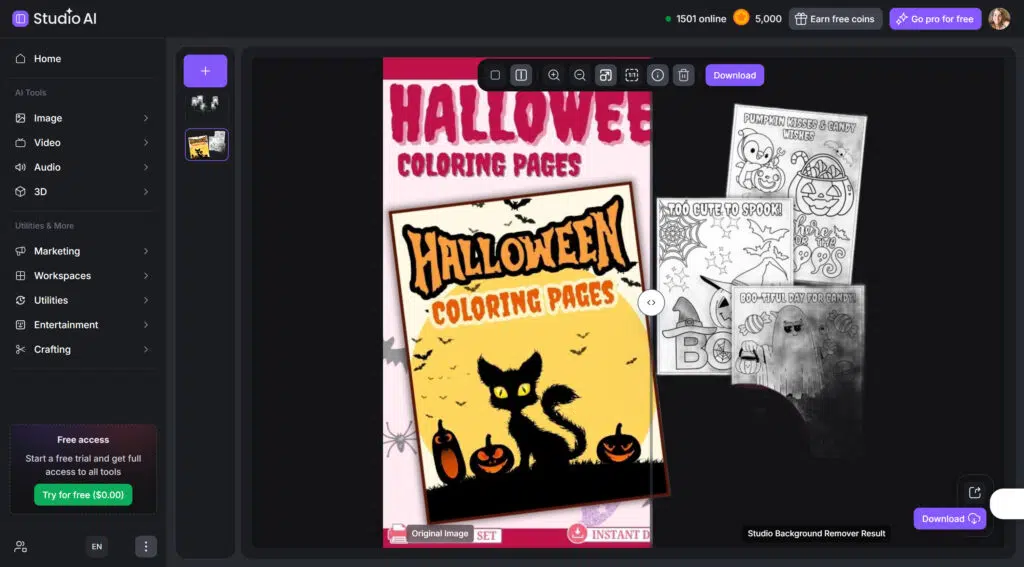Image resolution: width=1024 pixels, height=567 pixels.
Task: Set zoom to 1:1 actual size
Action: 632,75
